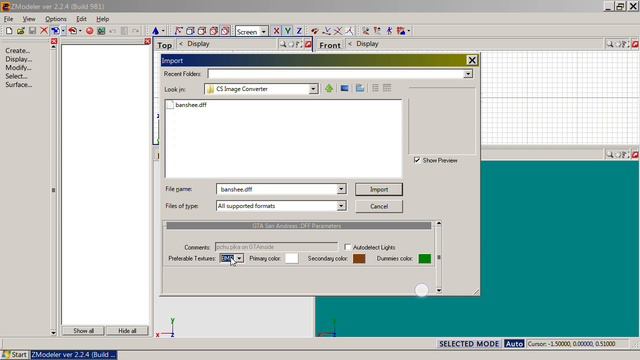
Task: Open the Screen coordinate system dropdown
Action: tap(264, 31)
